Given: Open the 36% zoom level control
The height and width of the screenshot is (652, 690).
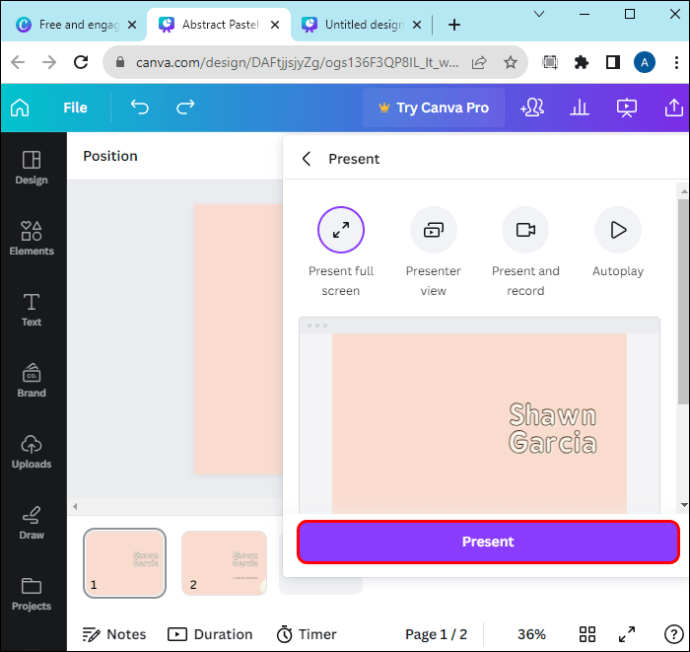Looking at the screenshot, I should coord(532,634).
